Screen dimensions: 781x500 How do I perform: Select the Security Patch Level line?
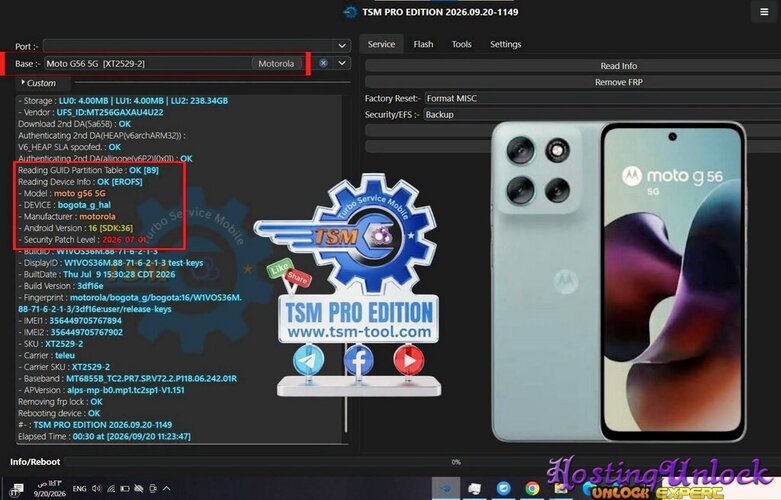click(82, 240)
